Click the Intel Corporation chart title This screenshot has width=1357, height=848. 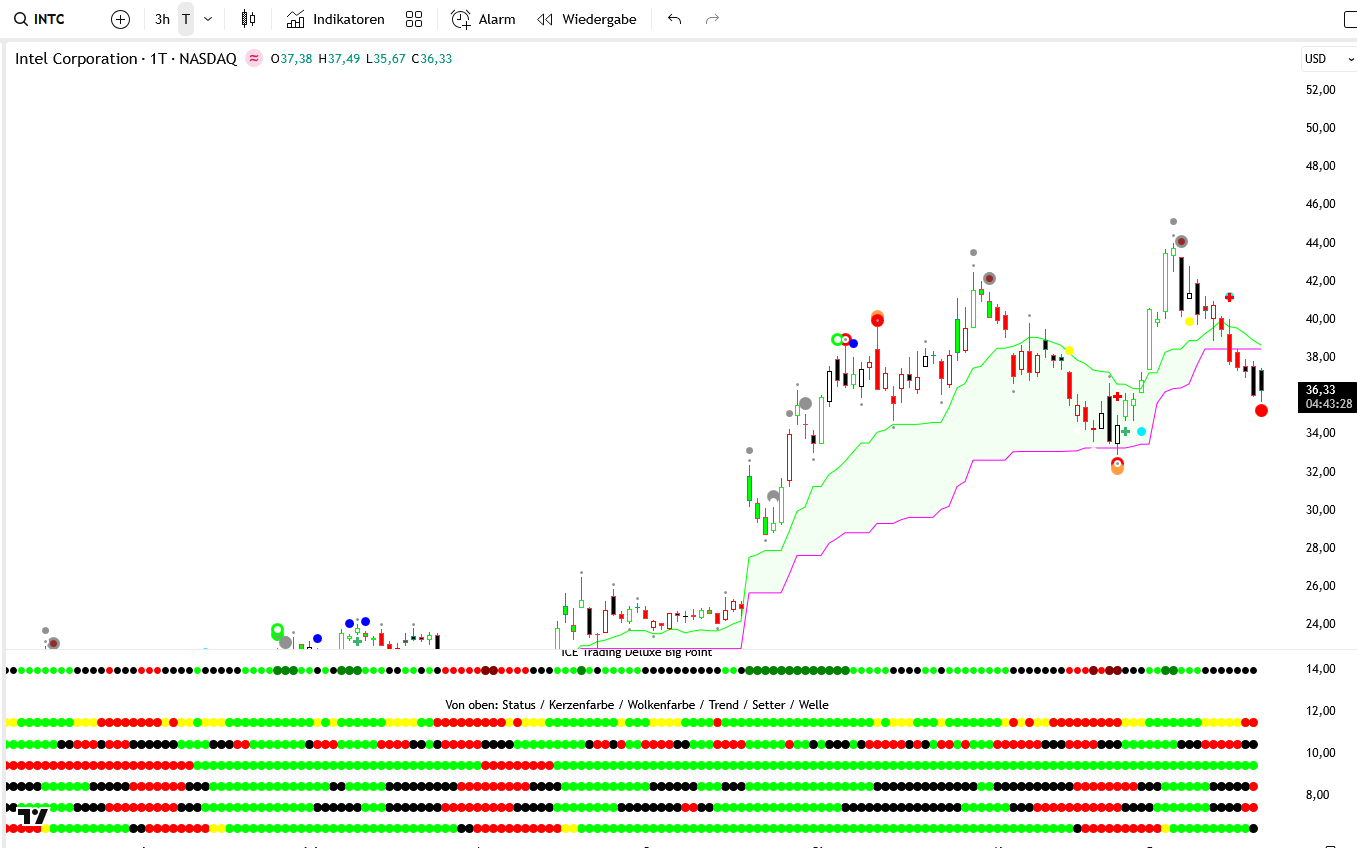coord(125,59)
